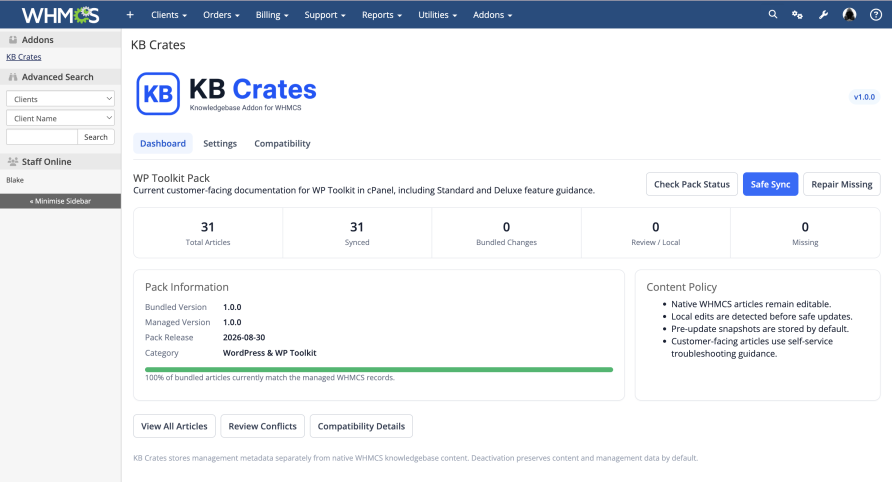
Task: Click the sidebar Search button
Action: click(96, 137)
